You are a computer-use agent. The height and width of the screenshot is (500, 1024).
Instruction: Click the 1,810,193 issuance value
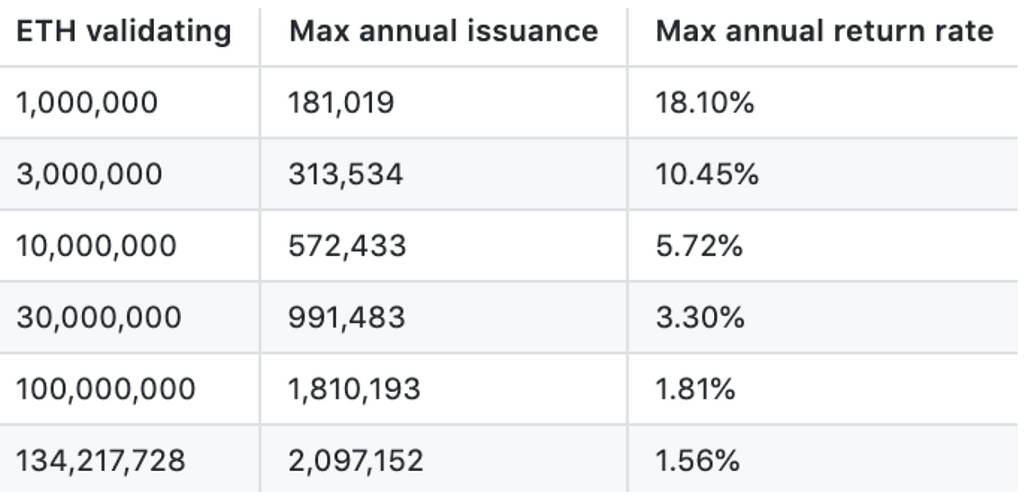pos(355,389)
